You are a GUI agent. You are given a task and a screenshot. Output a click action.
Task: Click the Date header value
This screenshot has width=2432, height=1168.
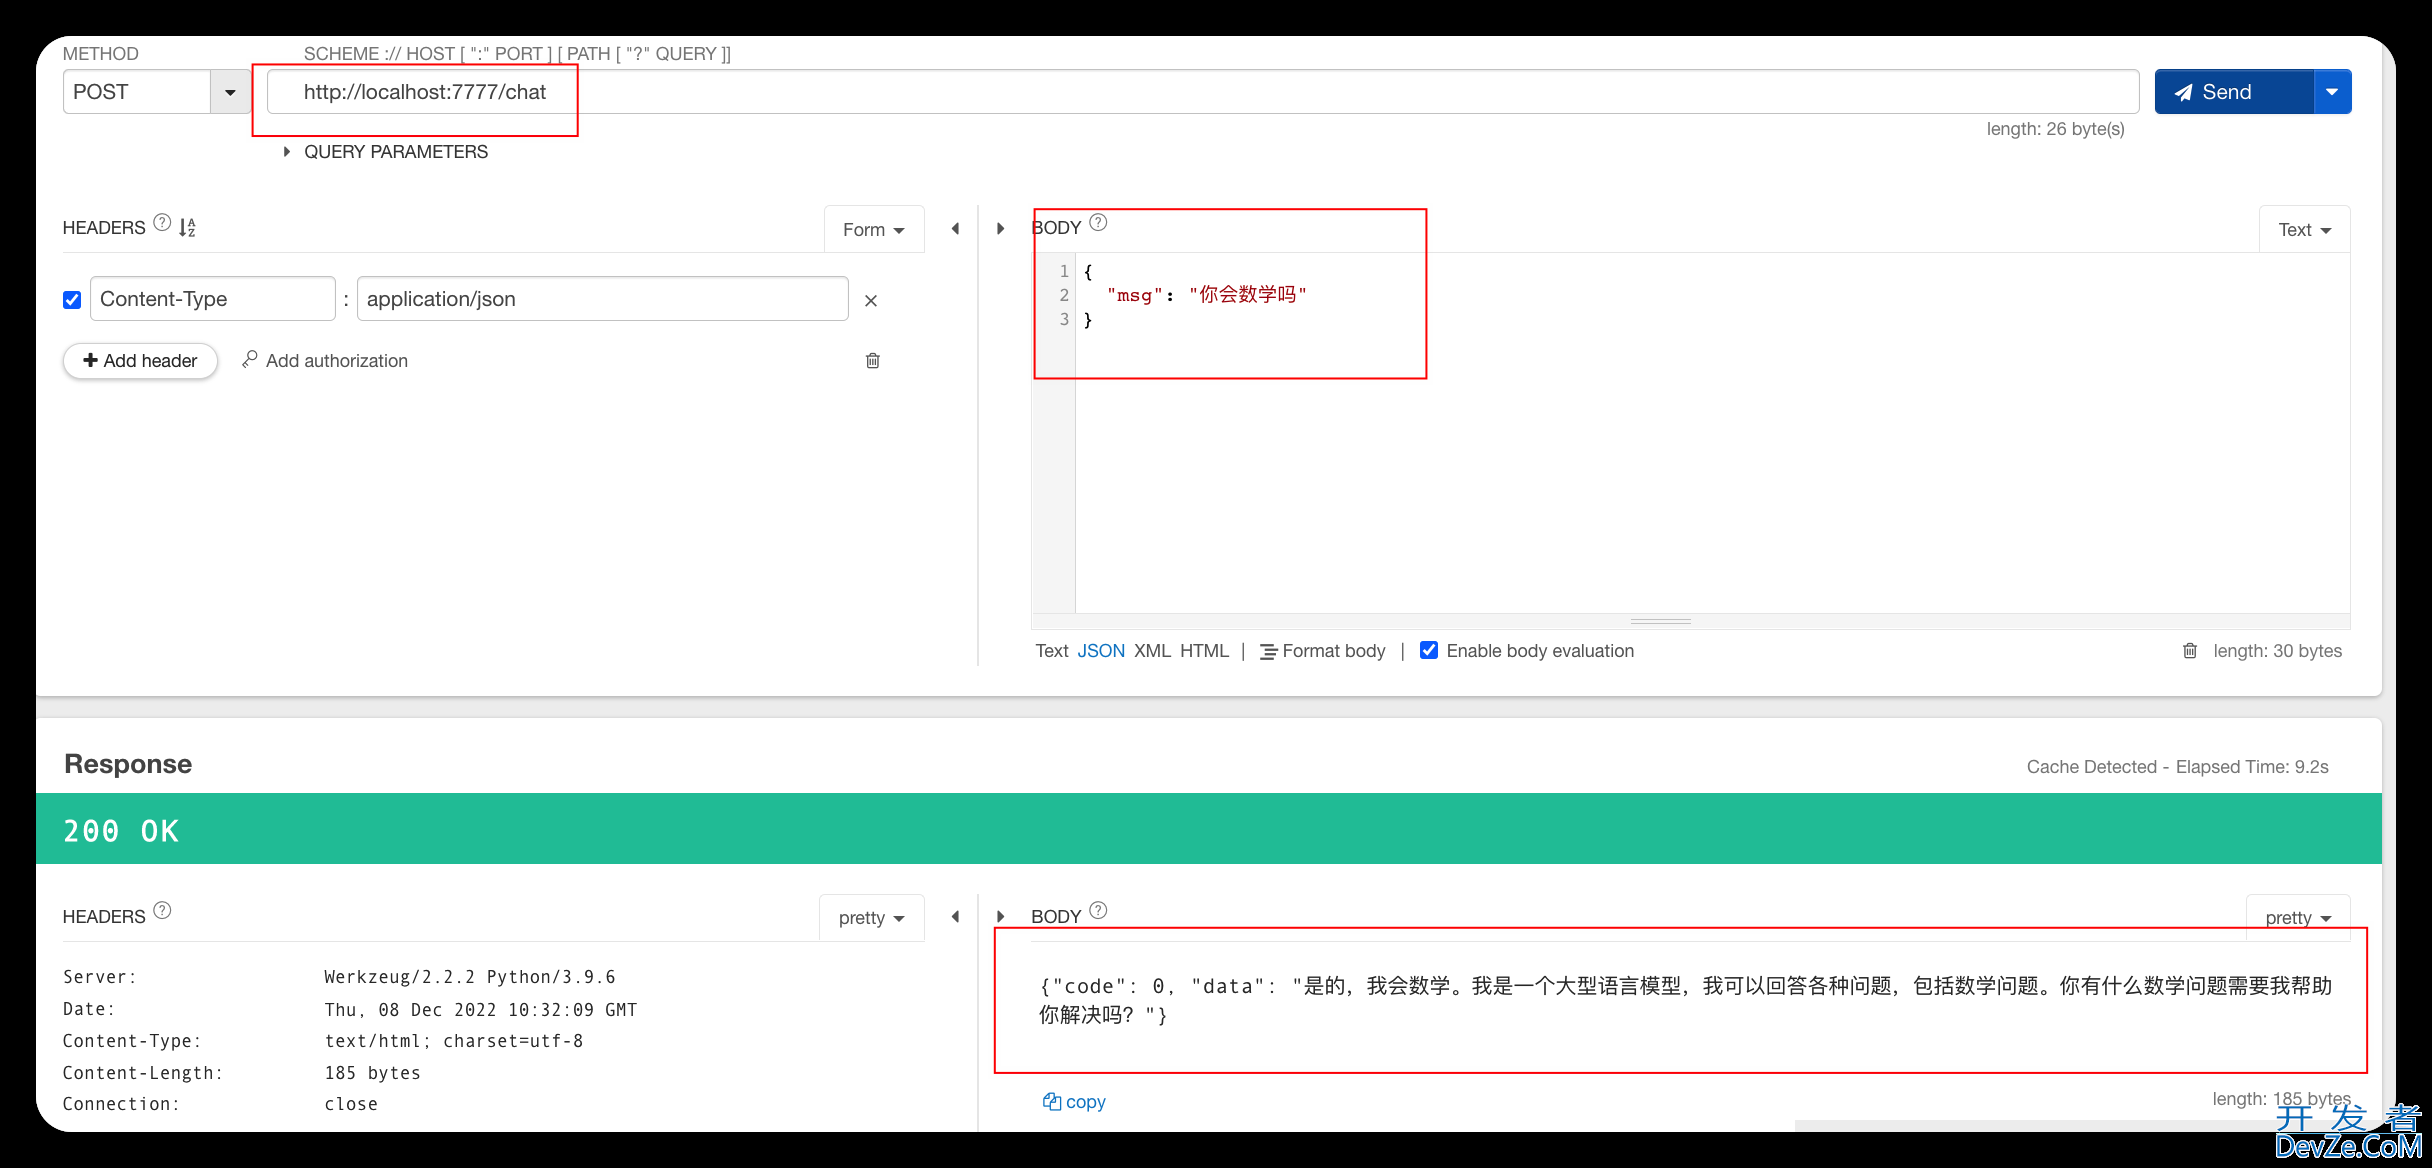tap(481, 1010)
